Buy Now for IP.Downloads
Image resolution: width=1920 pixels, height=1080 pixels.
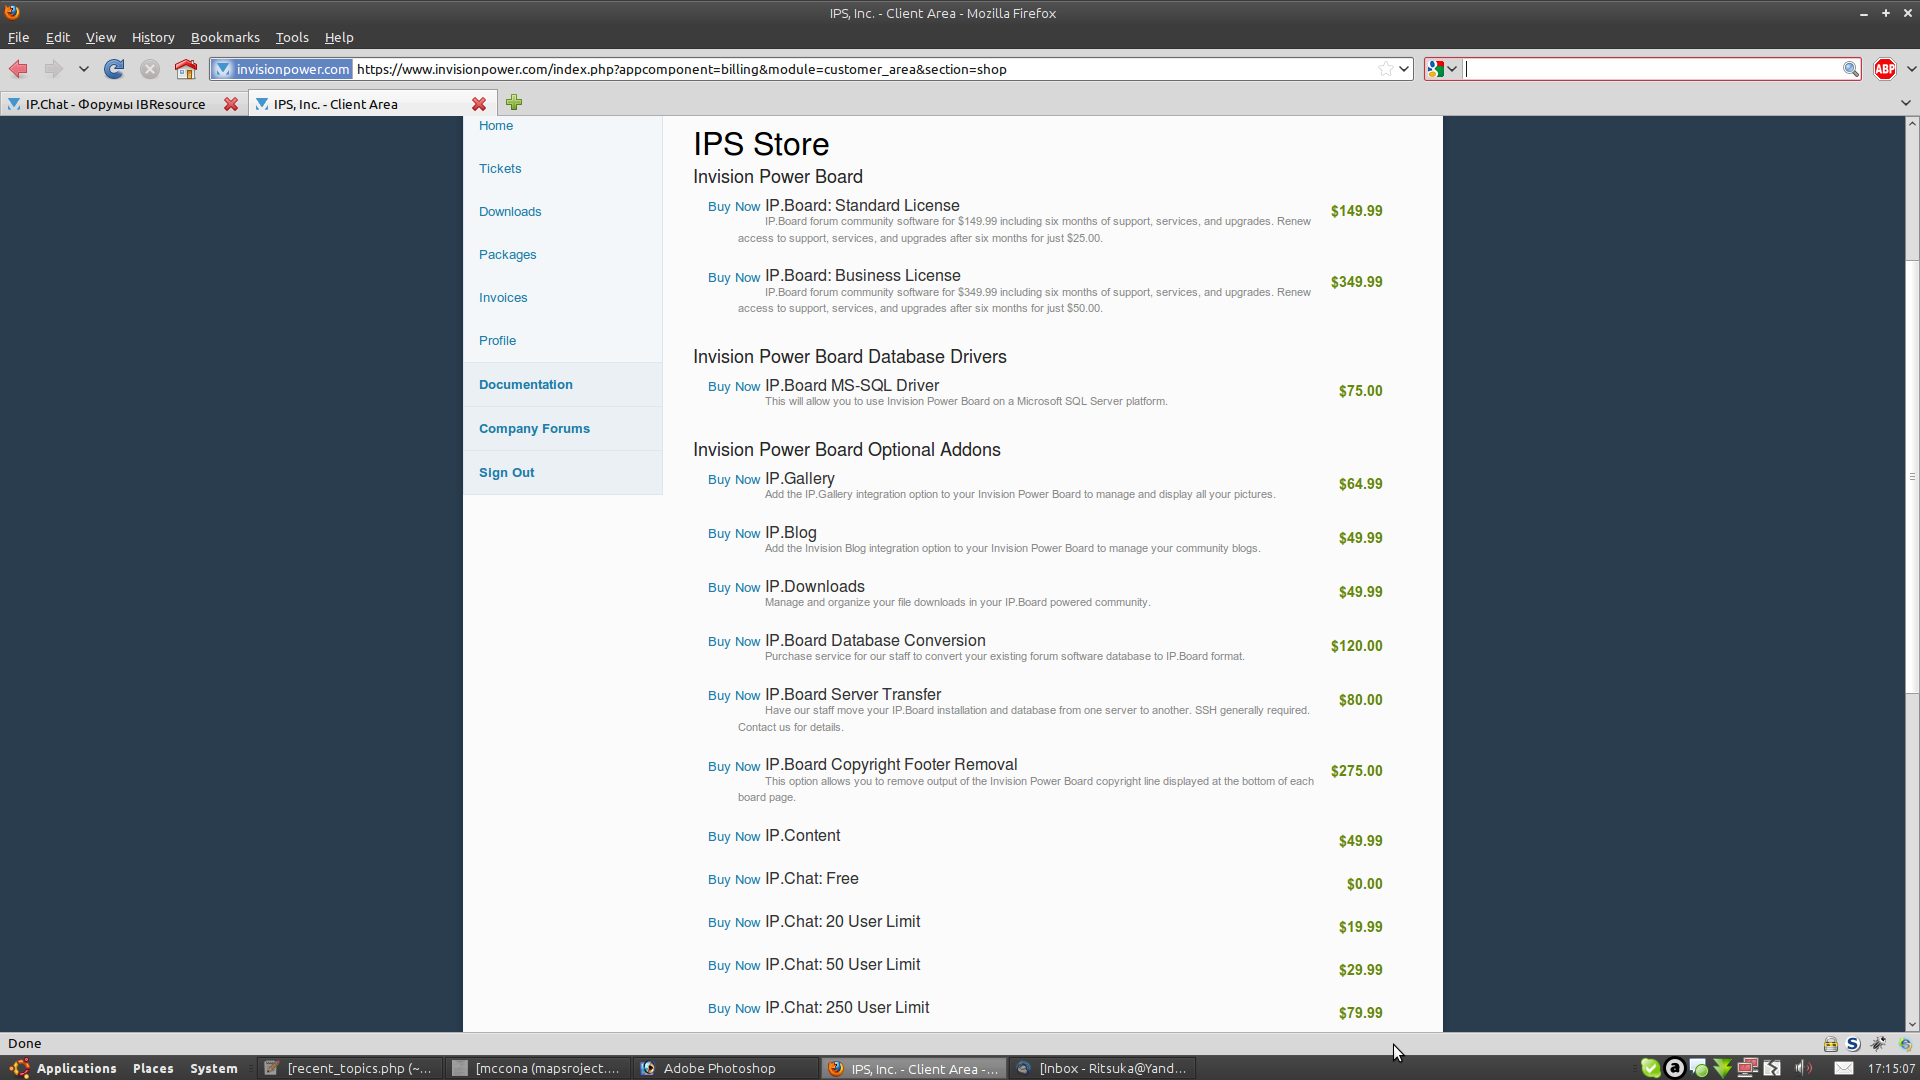pos(734,588)
